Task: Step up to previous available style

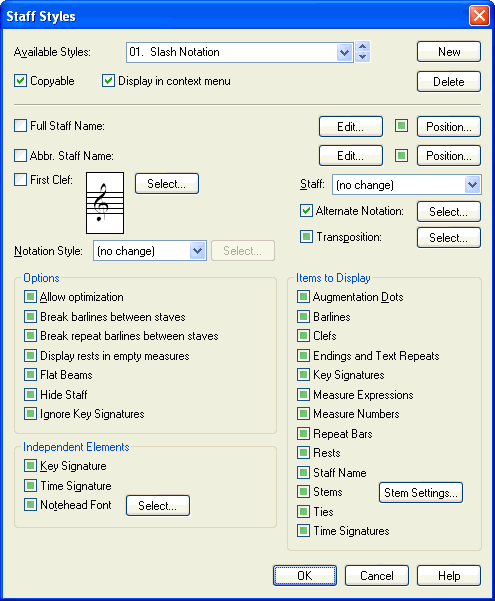Action: [363, 47]
